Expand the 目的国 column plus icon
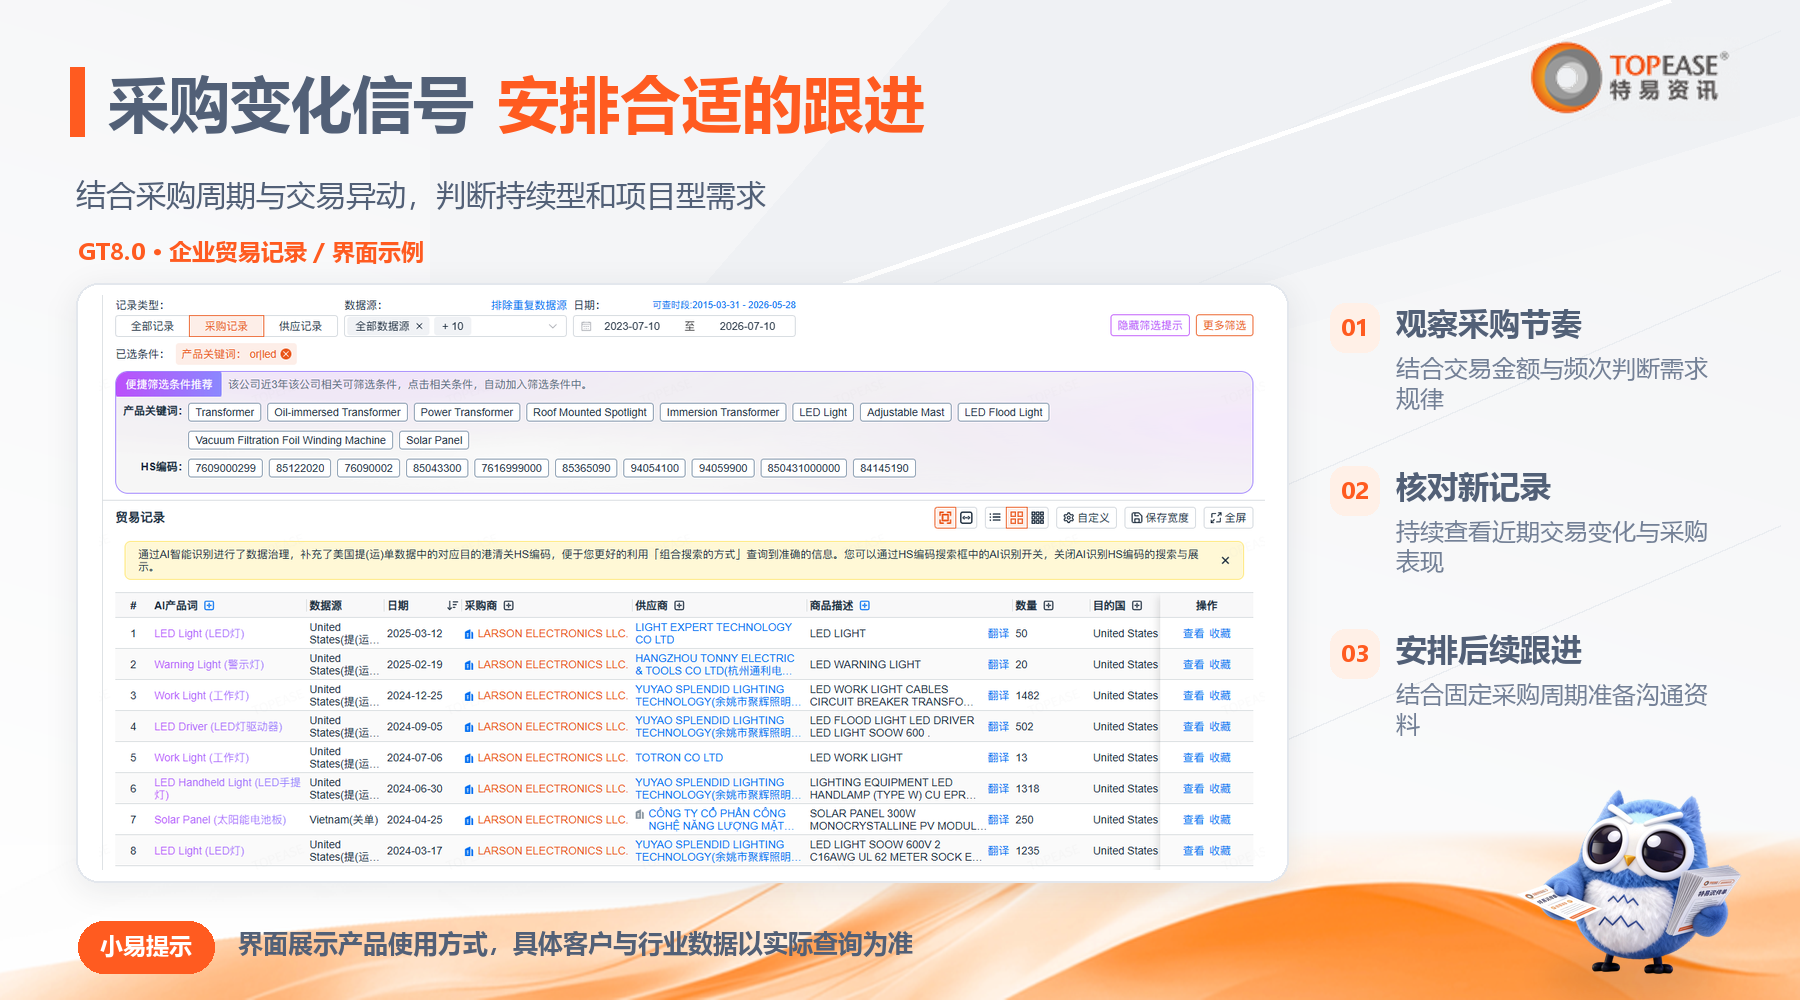This screenshot has height=1000, width=1800. click(1137, 605)
